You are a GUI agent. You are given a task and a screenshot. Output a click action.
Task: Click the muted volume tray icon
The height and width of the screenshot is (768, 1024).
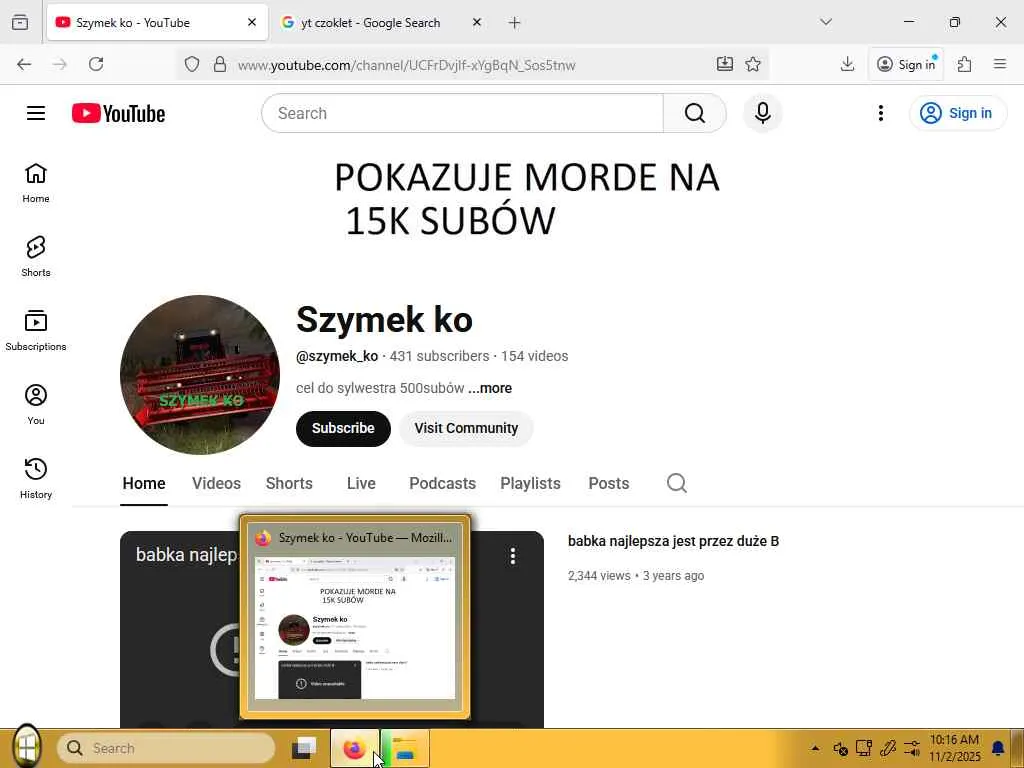coord(840,748)
